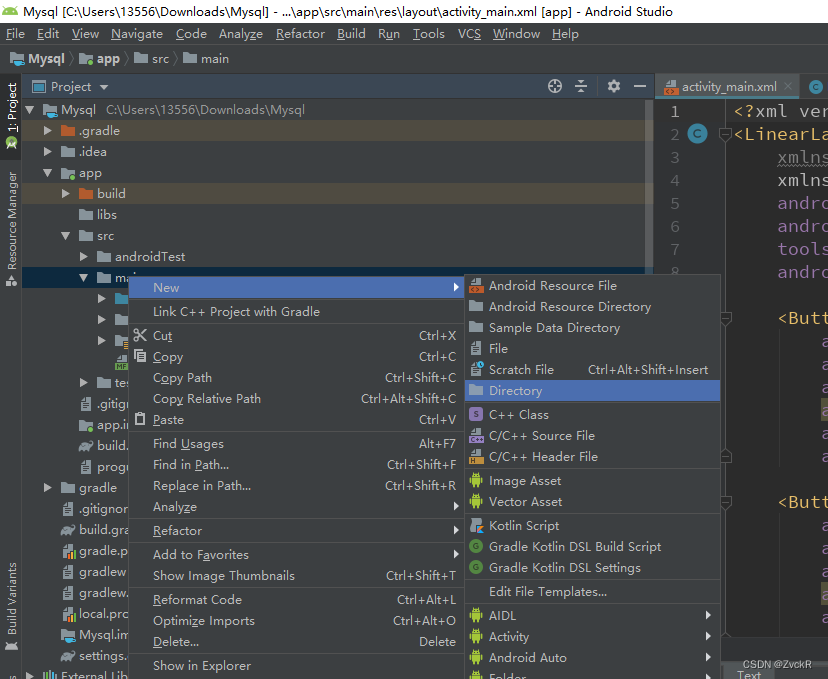Click the Vector Asset android icon
Image resolution: width=828 pixels, height=679 pixels.
click(476, 501)
